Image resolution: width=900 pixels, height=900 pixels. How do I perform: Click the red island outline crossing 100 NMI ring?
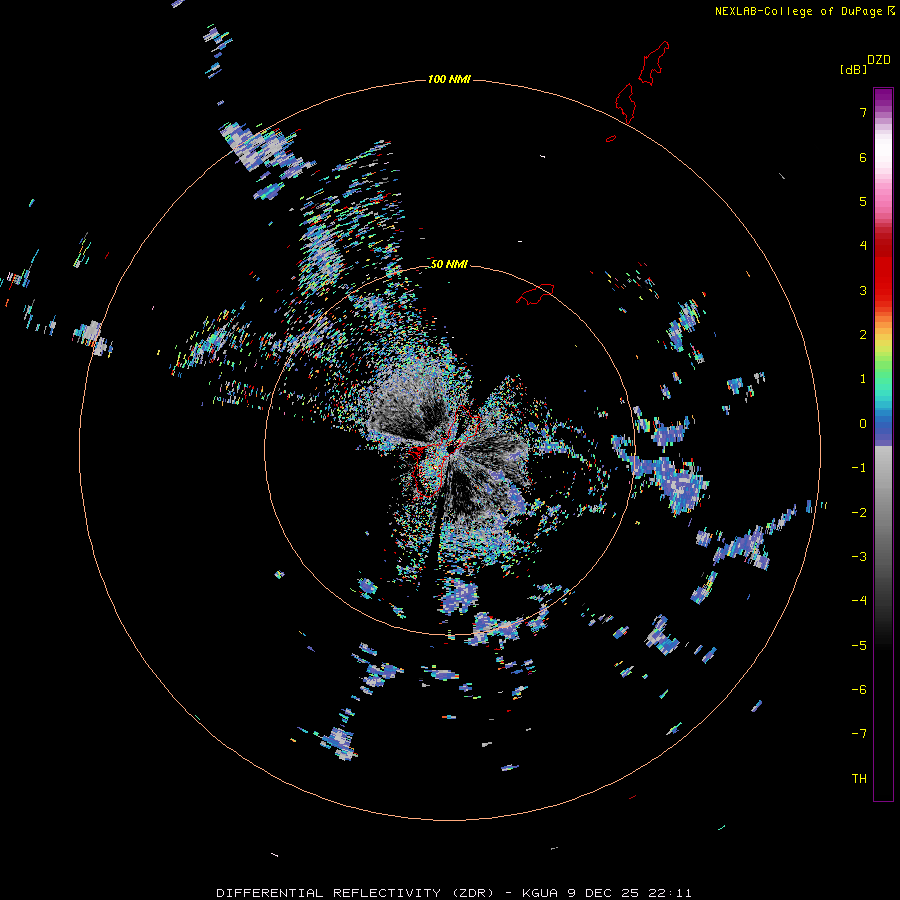(x=625, y=104)
